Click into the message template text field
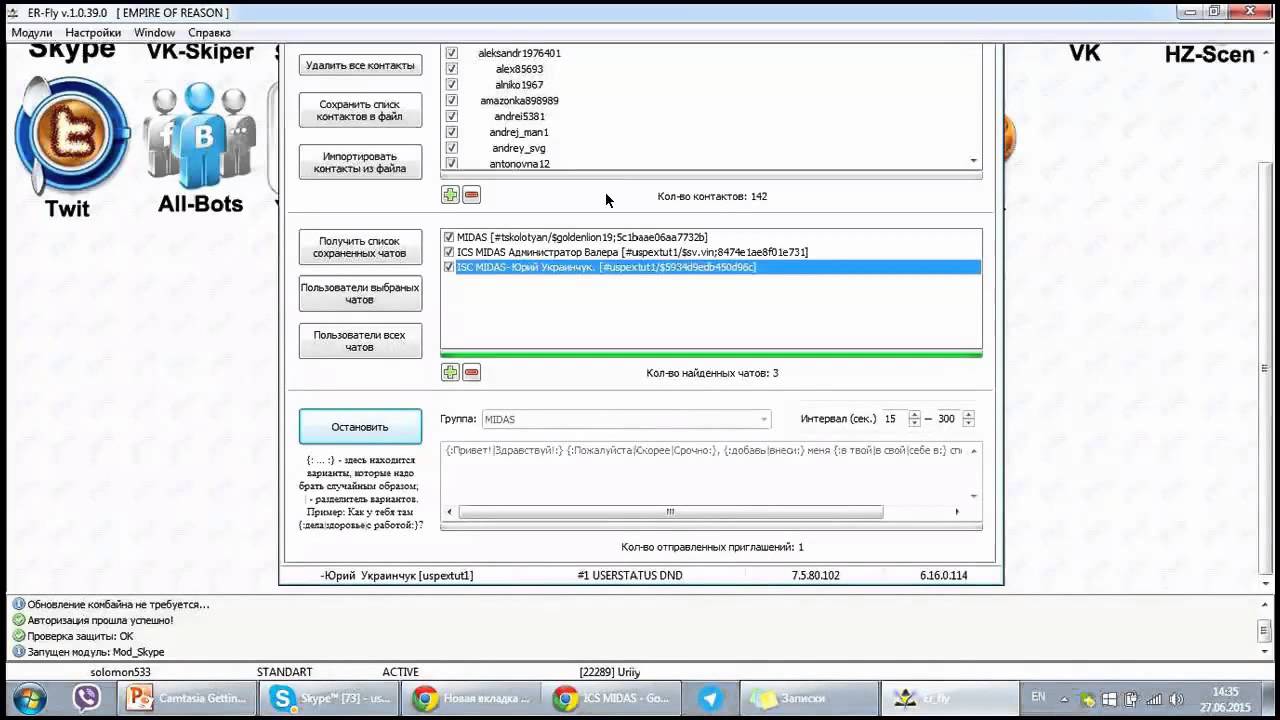The image size is (1280, 720). point(703,472)
